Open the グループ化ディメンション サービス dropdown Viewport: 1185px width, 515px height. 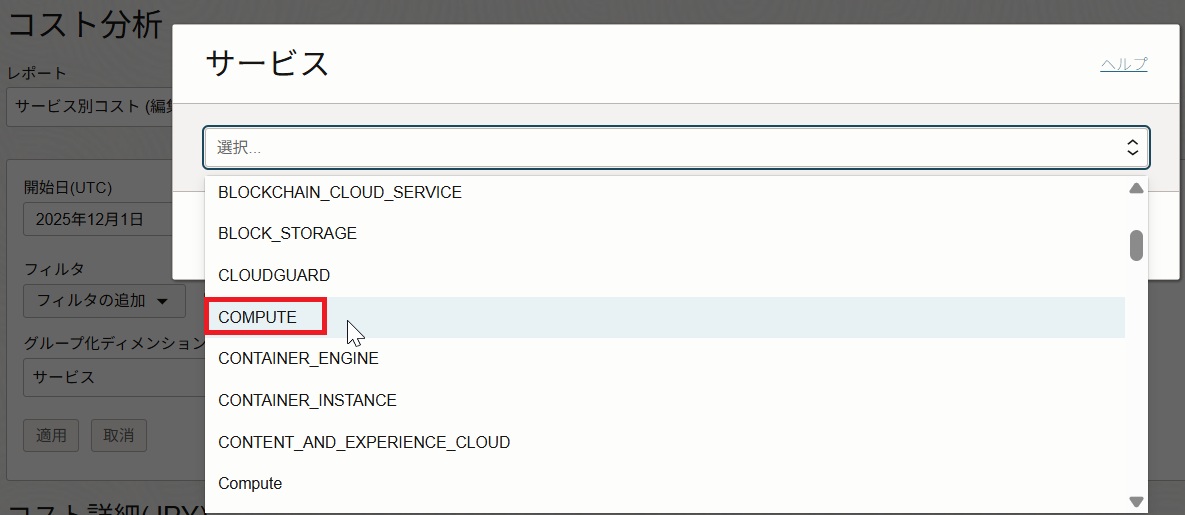point(100,377)
